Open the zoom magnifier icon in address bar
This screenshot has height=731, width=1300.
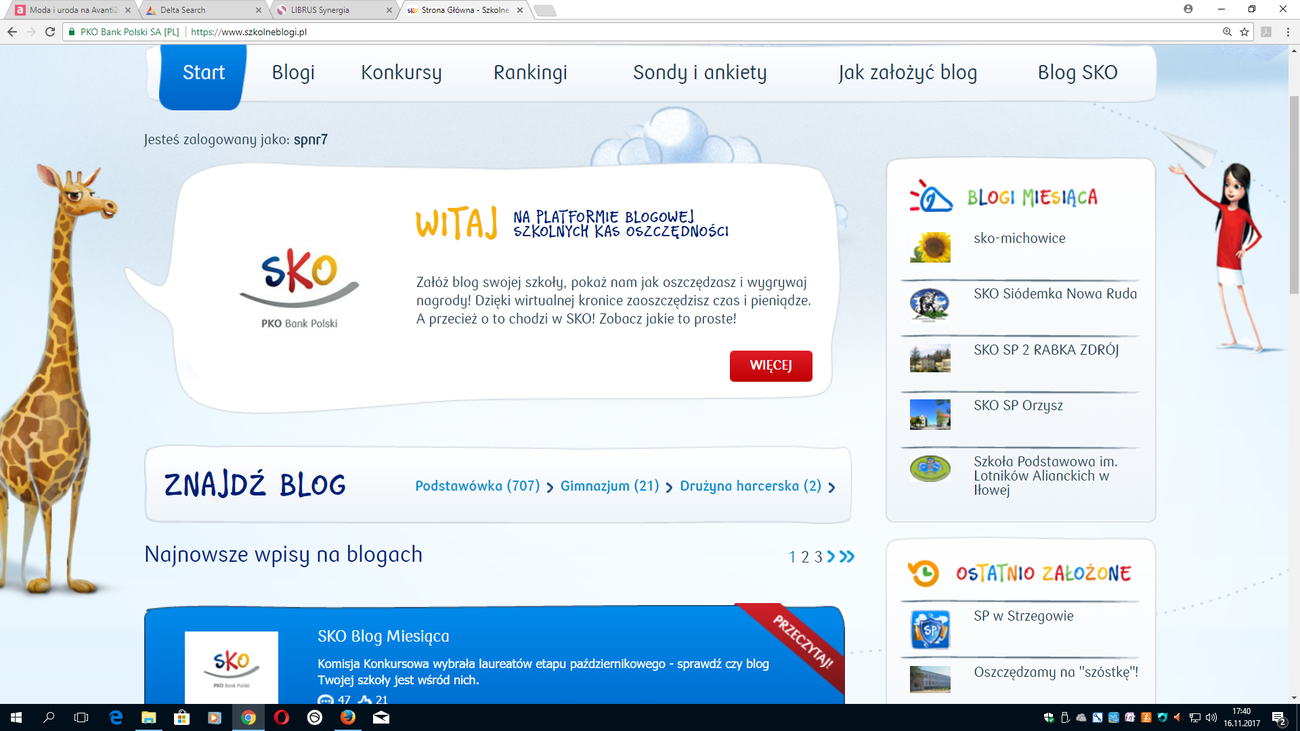coord(1227,32)
